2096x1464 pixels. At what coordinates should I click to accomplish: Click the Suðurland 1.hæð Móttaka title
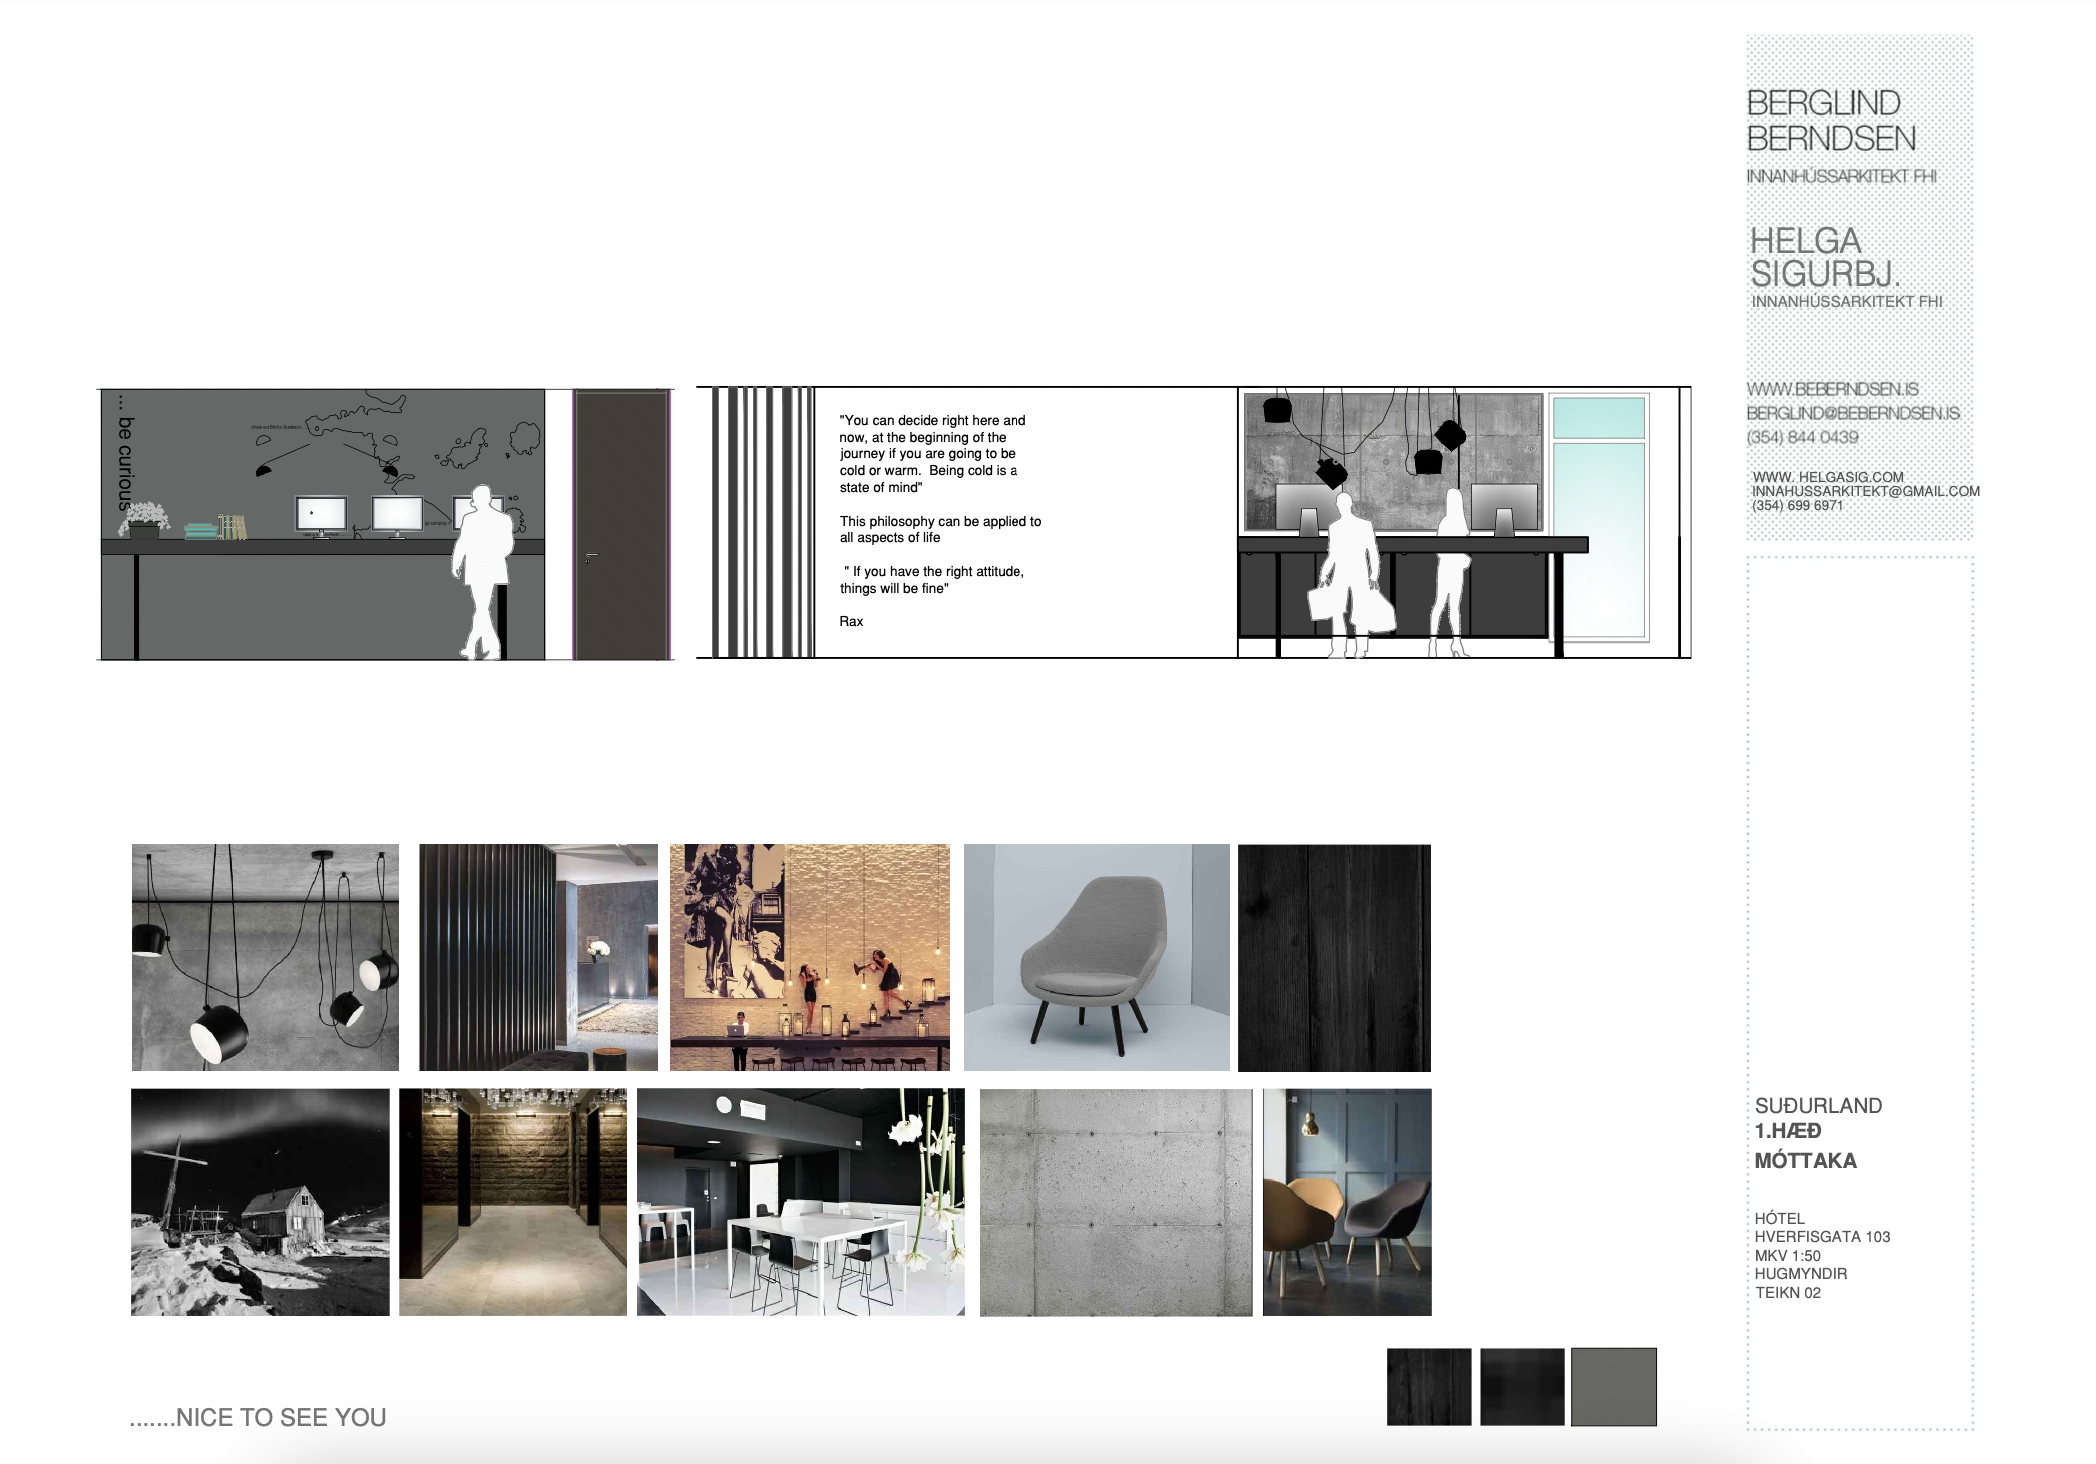pyautogui.click(x=1817, y=1132)
